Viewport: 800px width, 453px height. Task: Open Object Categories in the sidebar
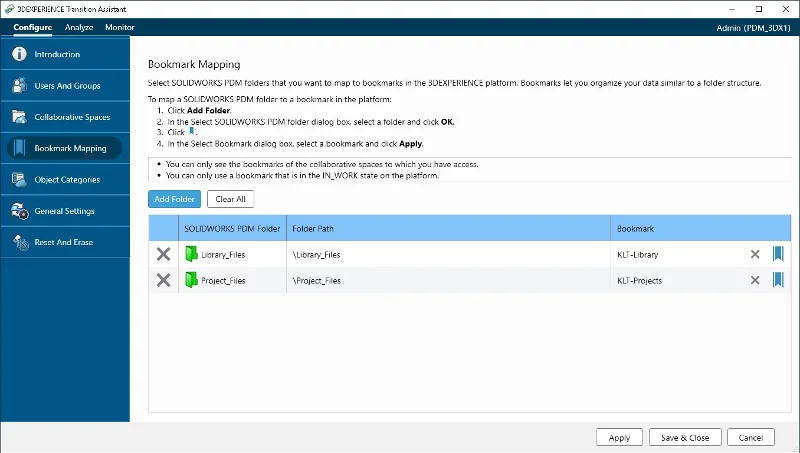66,180
